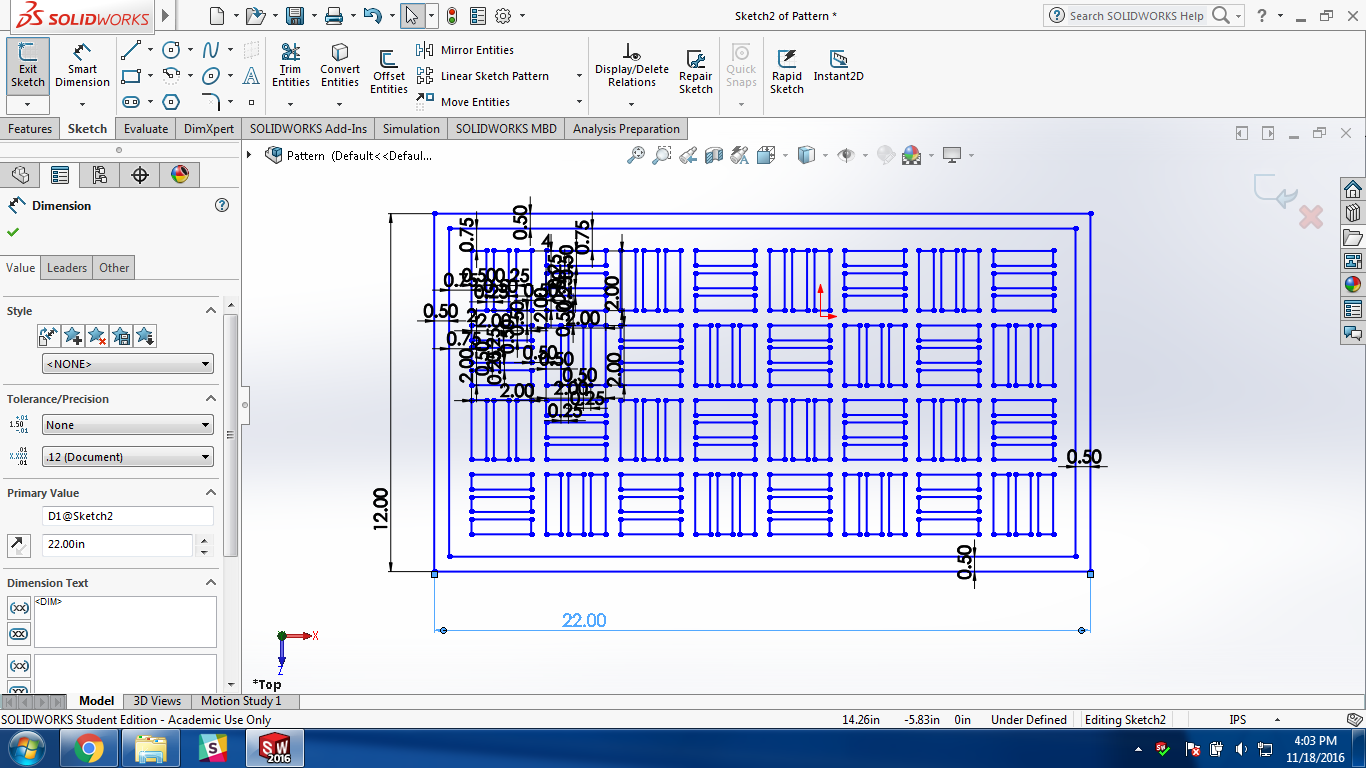The height and width of the screenshot is (768, 1366).
Task: Open the Evaluate ribbon tab
Action: (x=146, y=129)
